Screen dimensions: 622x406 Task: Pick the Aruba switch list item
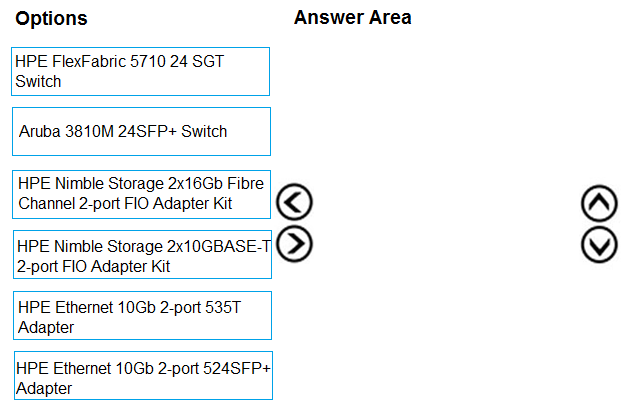pyautogui.click(x=141, y=131)
